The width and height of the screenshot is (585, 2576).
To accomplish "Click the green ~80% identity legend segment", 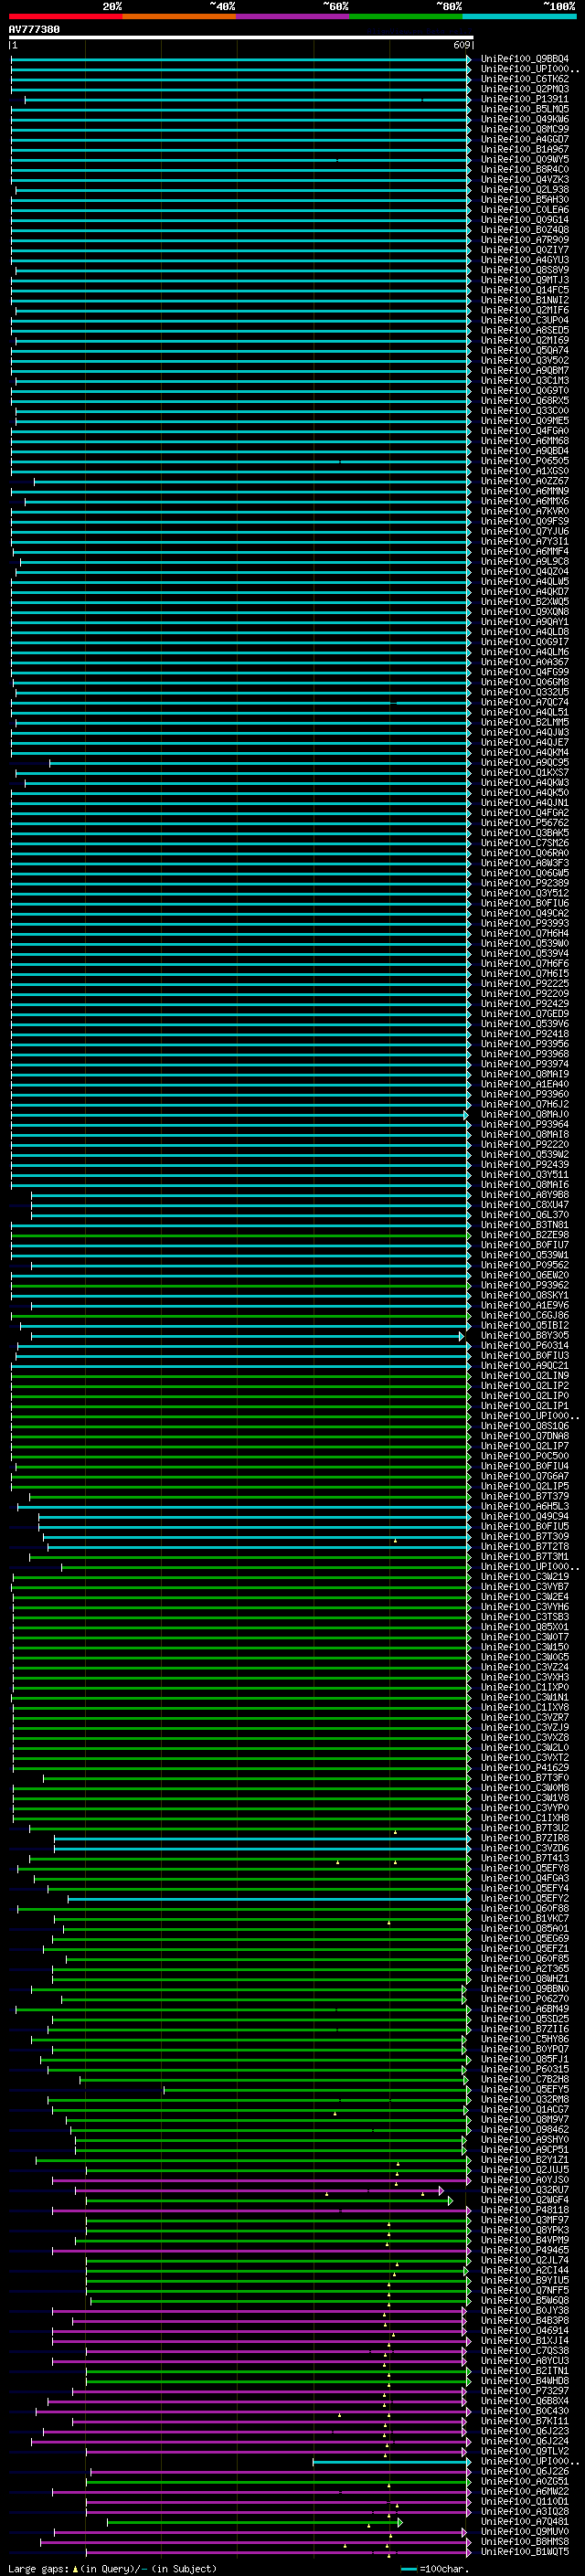I will (406, 16).
